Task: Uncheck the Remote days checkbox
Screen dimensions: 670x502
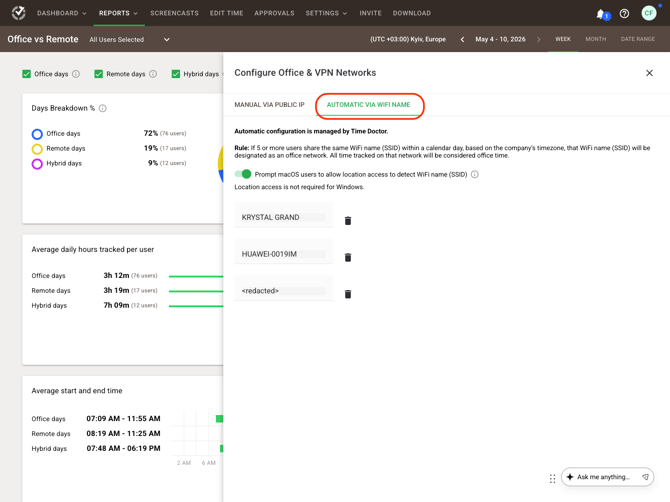Action: coord(99,74)
